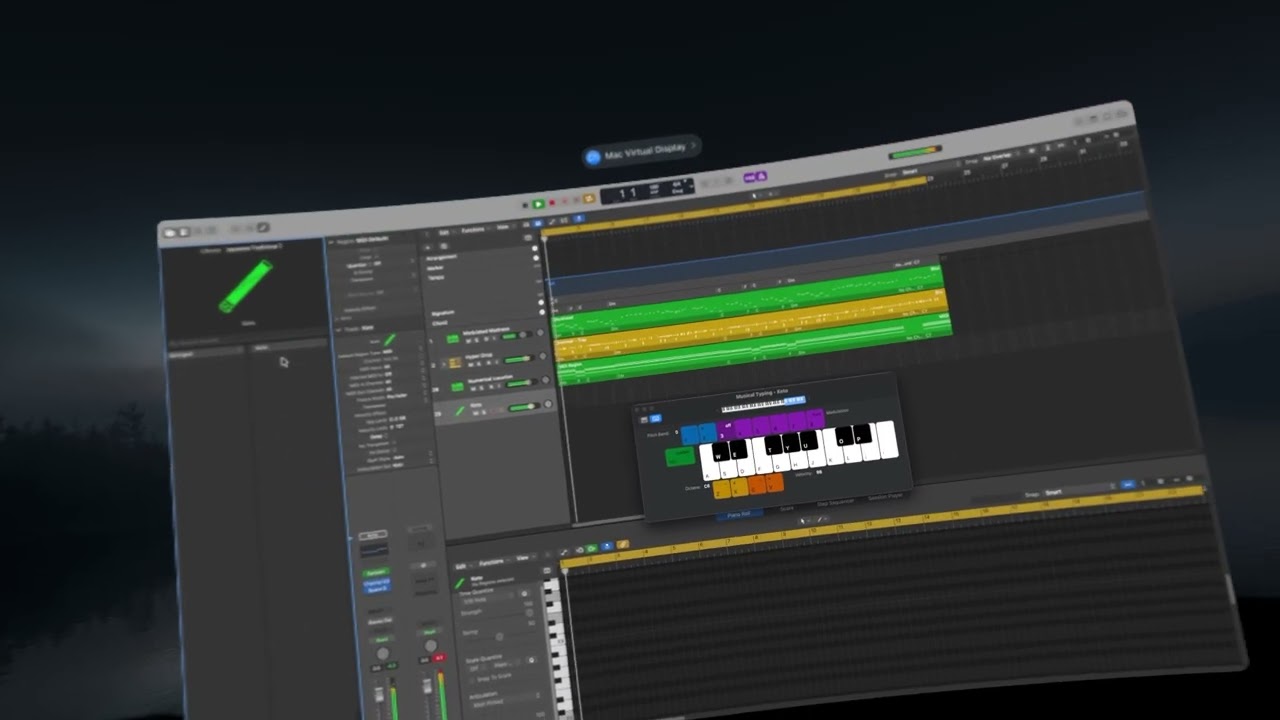
Task: Open the Mac Virtual Display pill
Action: click(641, 152)
